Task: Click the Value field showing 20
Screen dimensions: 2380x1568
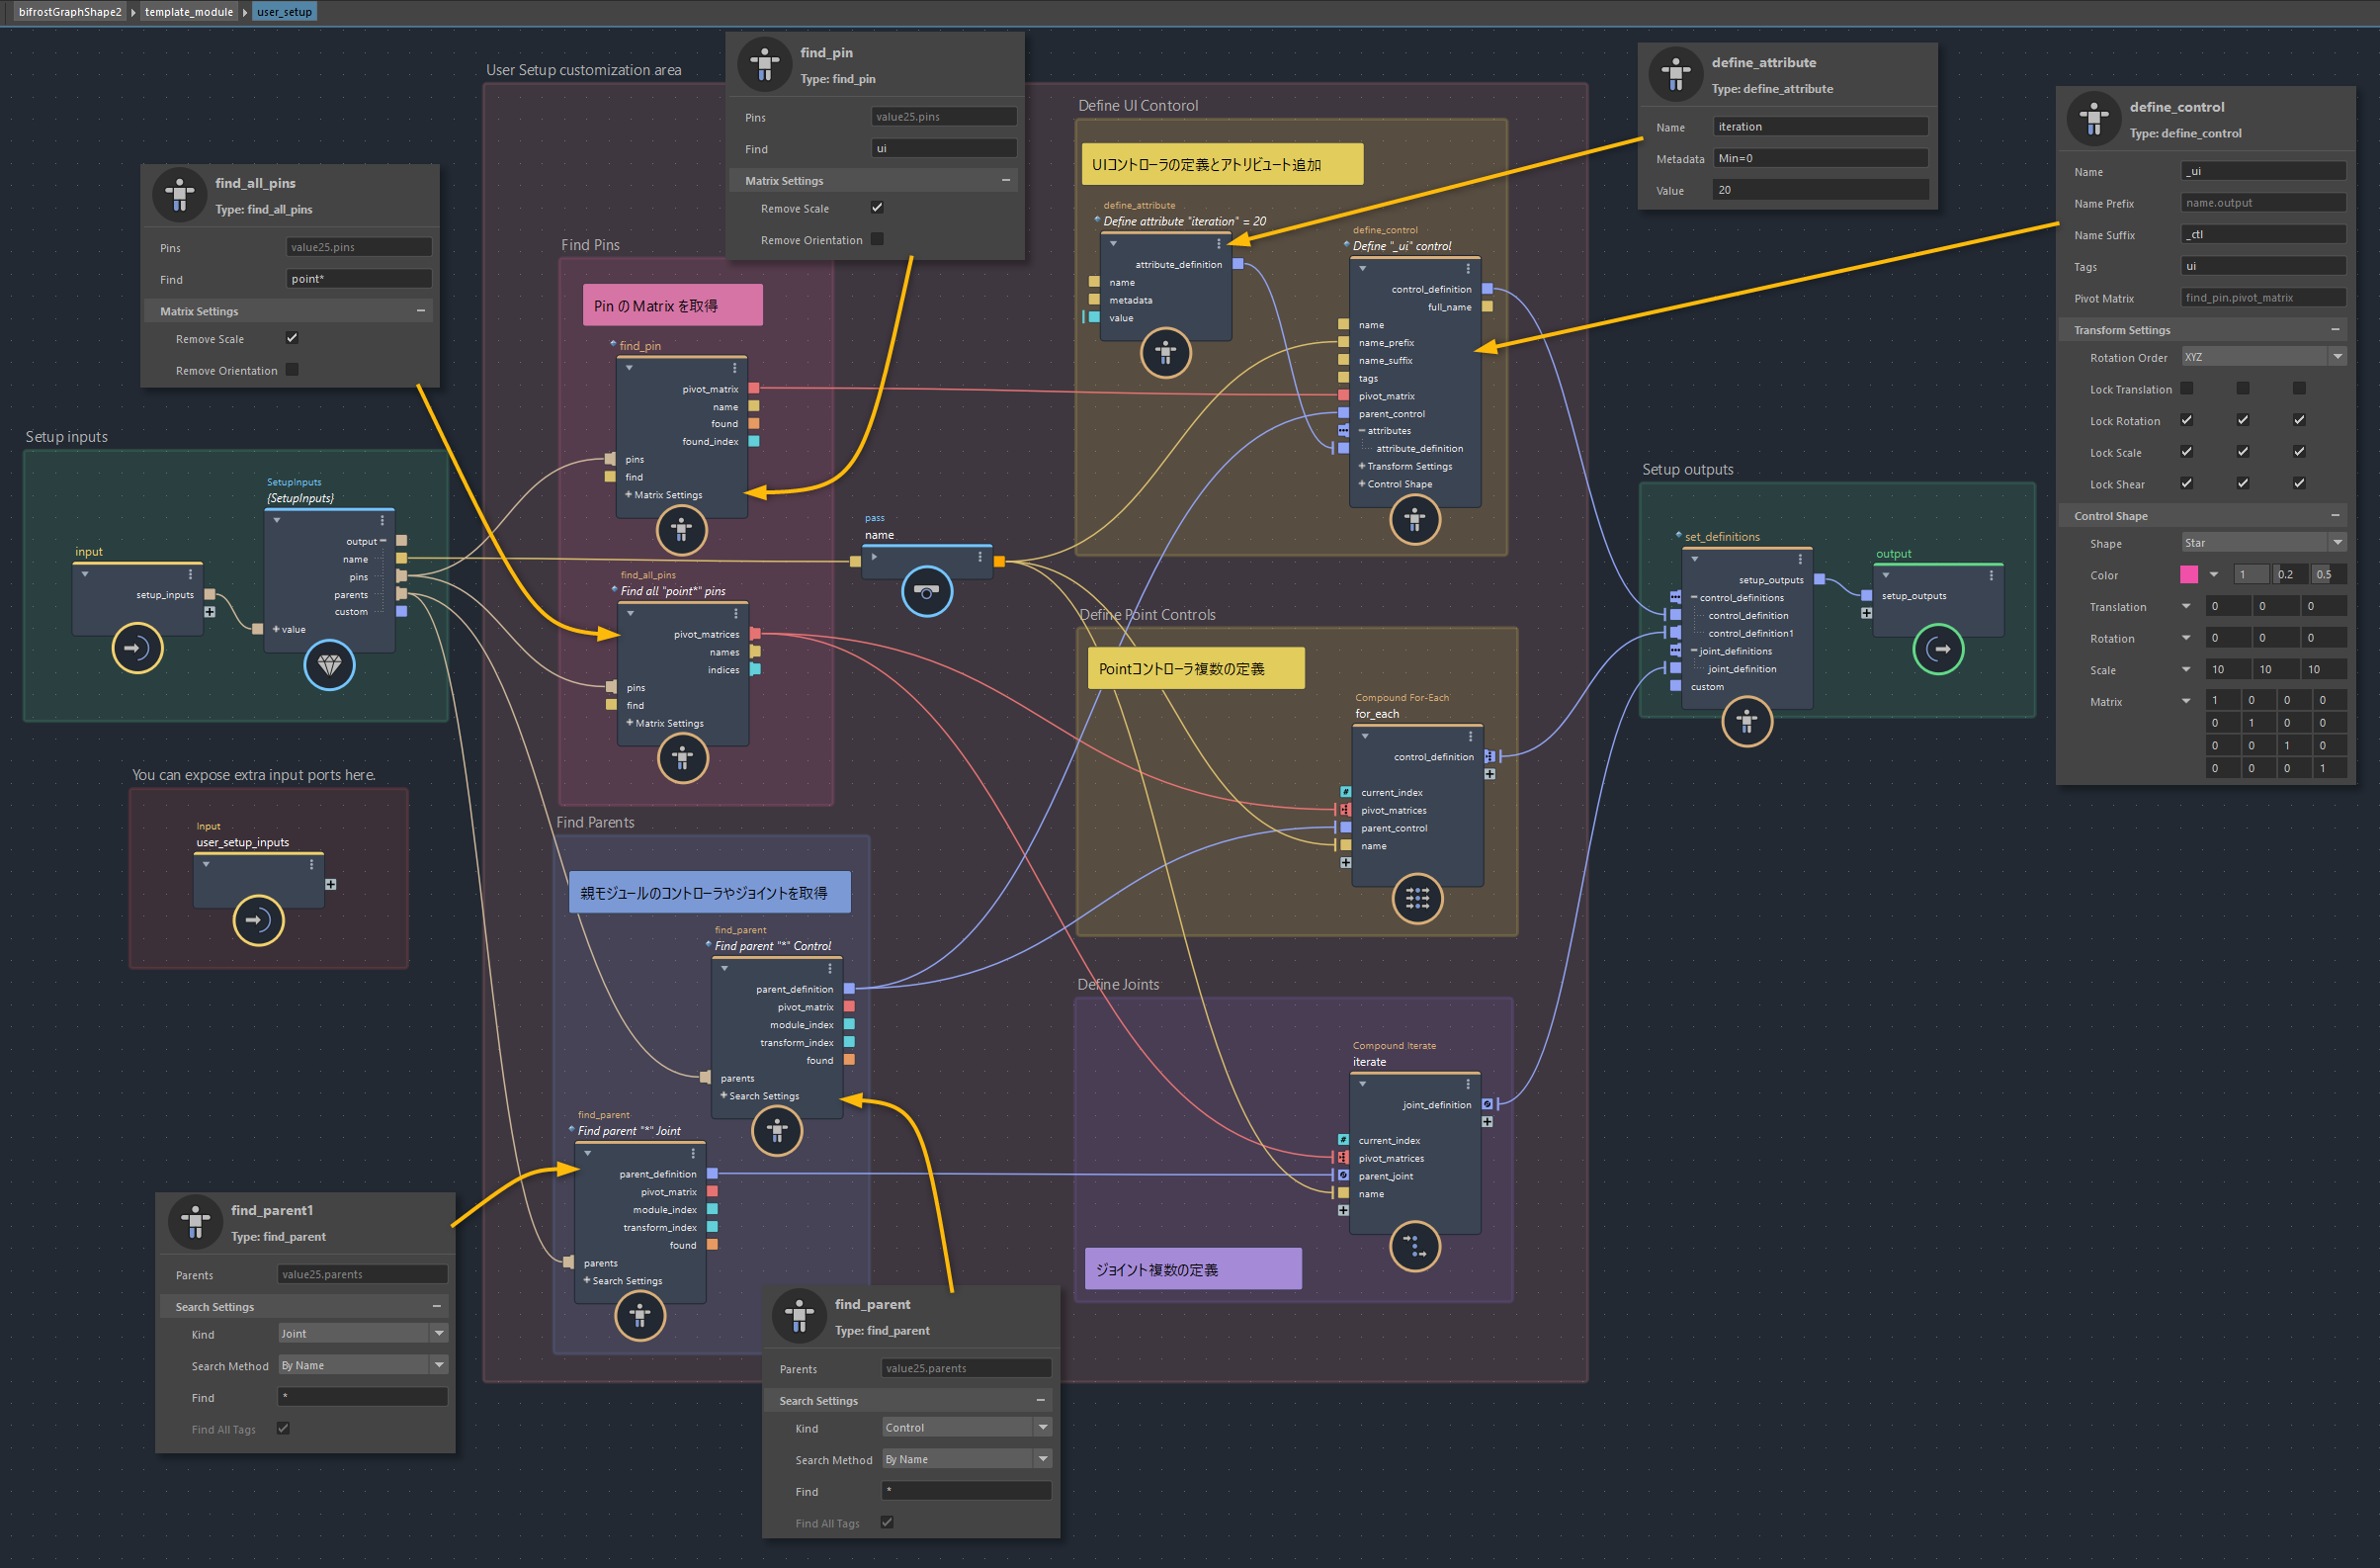Action: coord(1820,190)
